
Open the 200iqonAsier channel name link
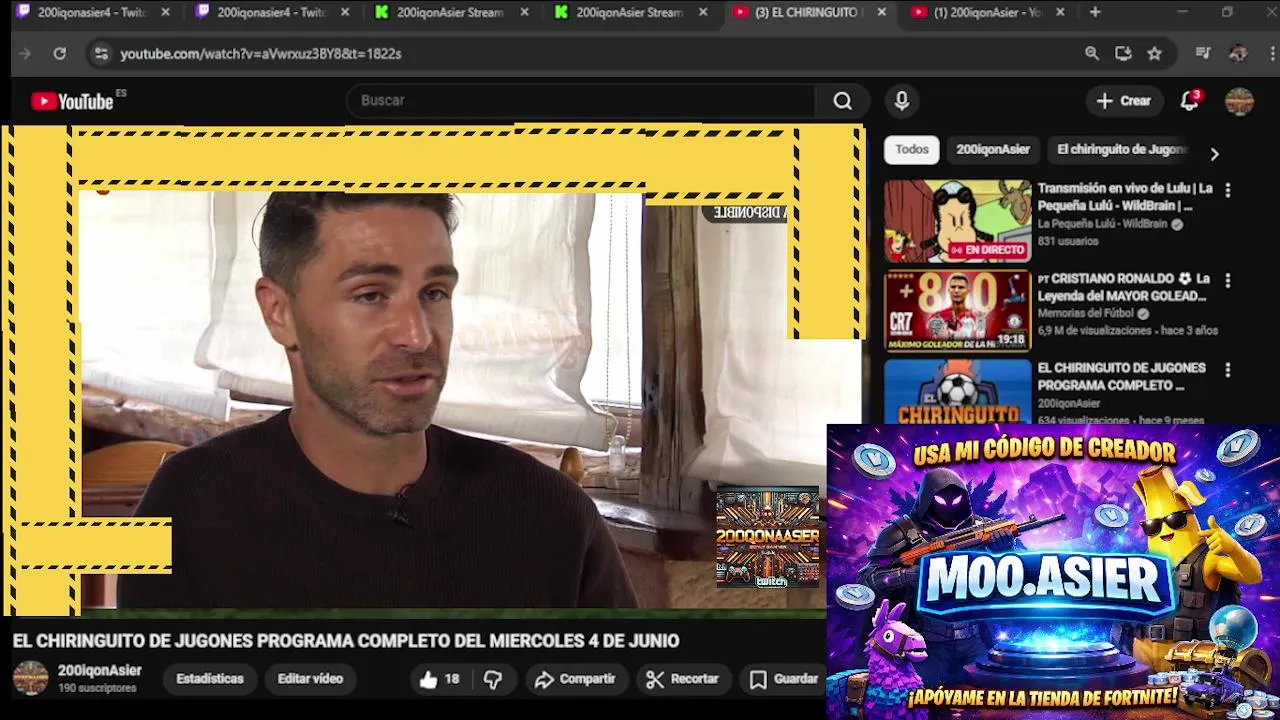coord(99,671)
